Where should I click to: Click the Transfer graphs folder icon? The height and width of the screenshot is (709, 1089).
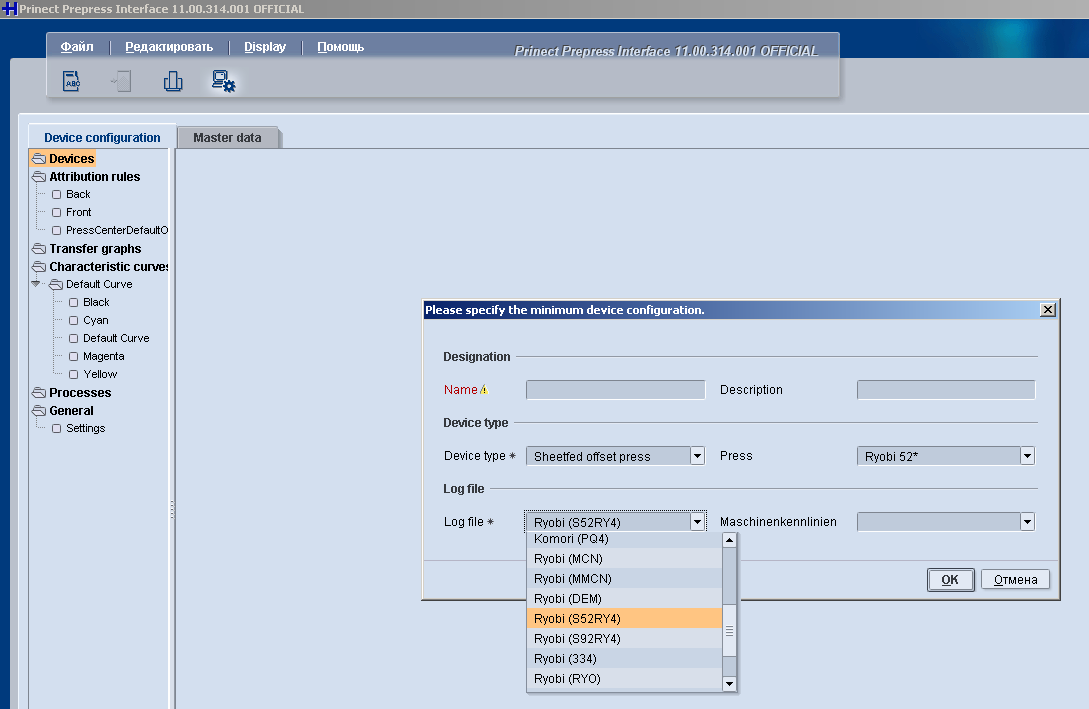coord(39,249)
